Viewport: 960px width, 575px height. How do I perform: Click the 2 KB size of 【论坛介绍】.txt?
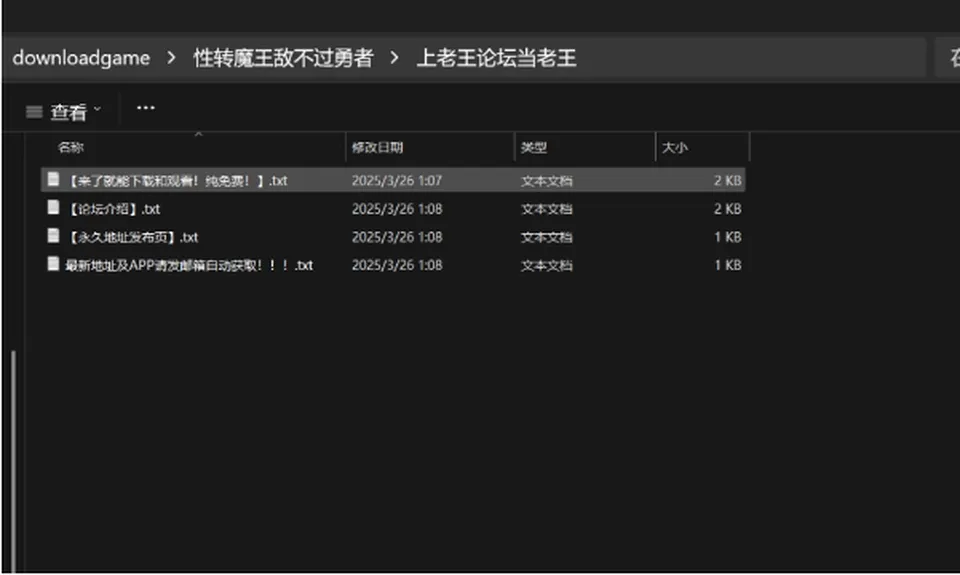tap(727, 209)
